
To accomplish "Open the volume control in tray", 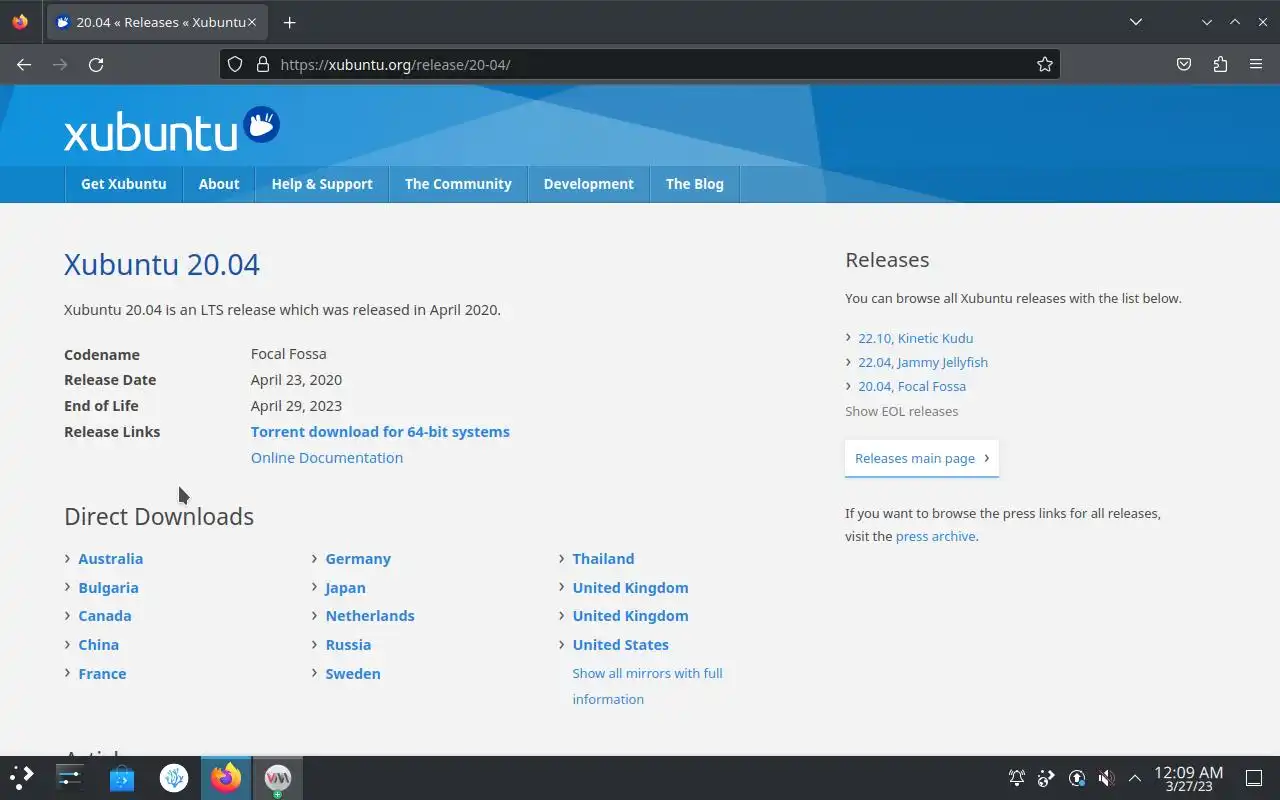I will 1106,778.
